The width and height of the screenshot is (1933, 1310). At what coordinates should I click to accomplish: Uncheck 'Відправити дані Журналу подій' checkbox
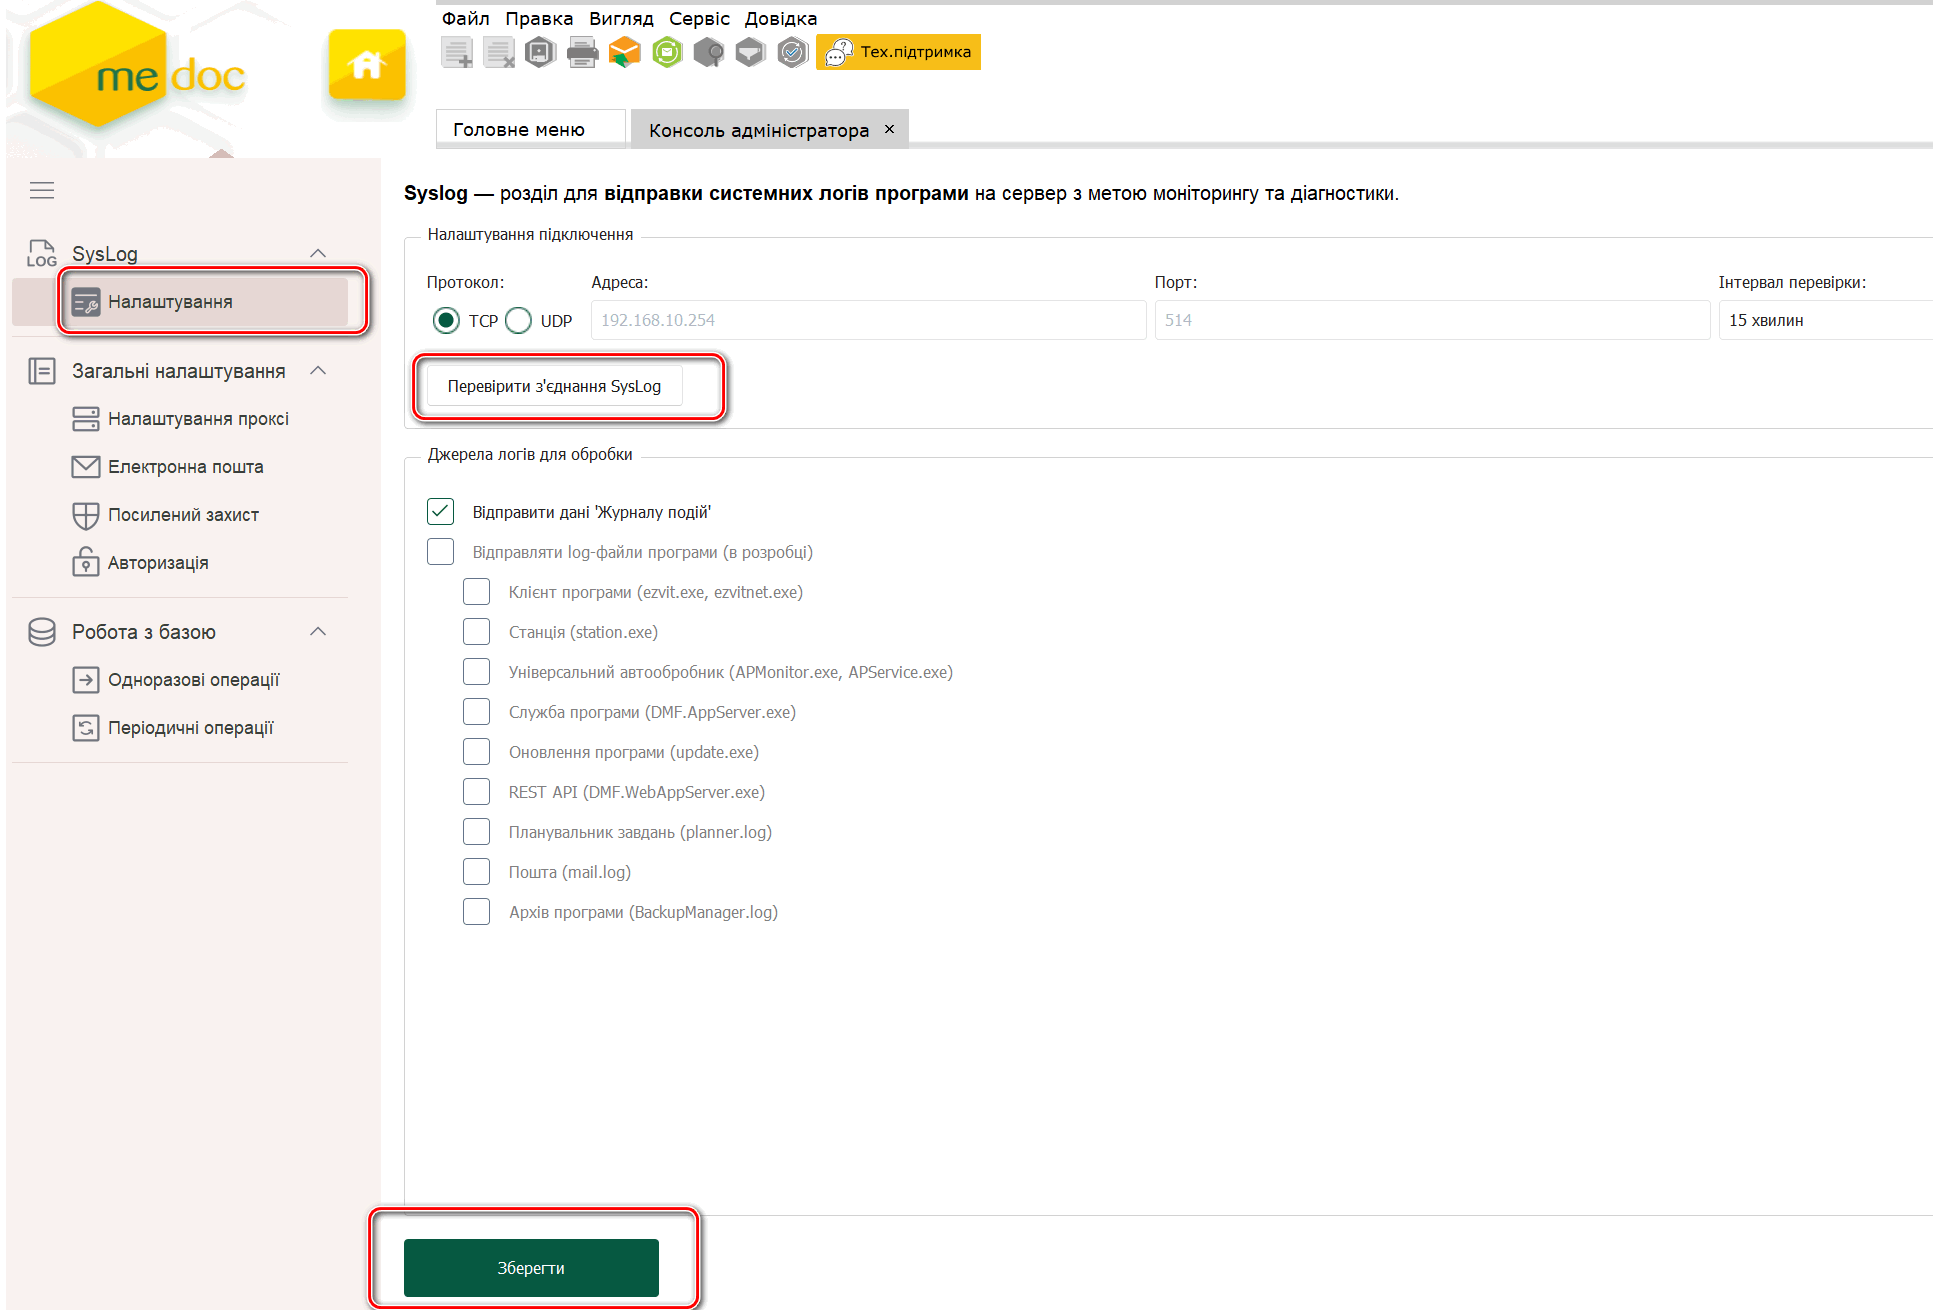(441, 512)
